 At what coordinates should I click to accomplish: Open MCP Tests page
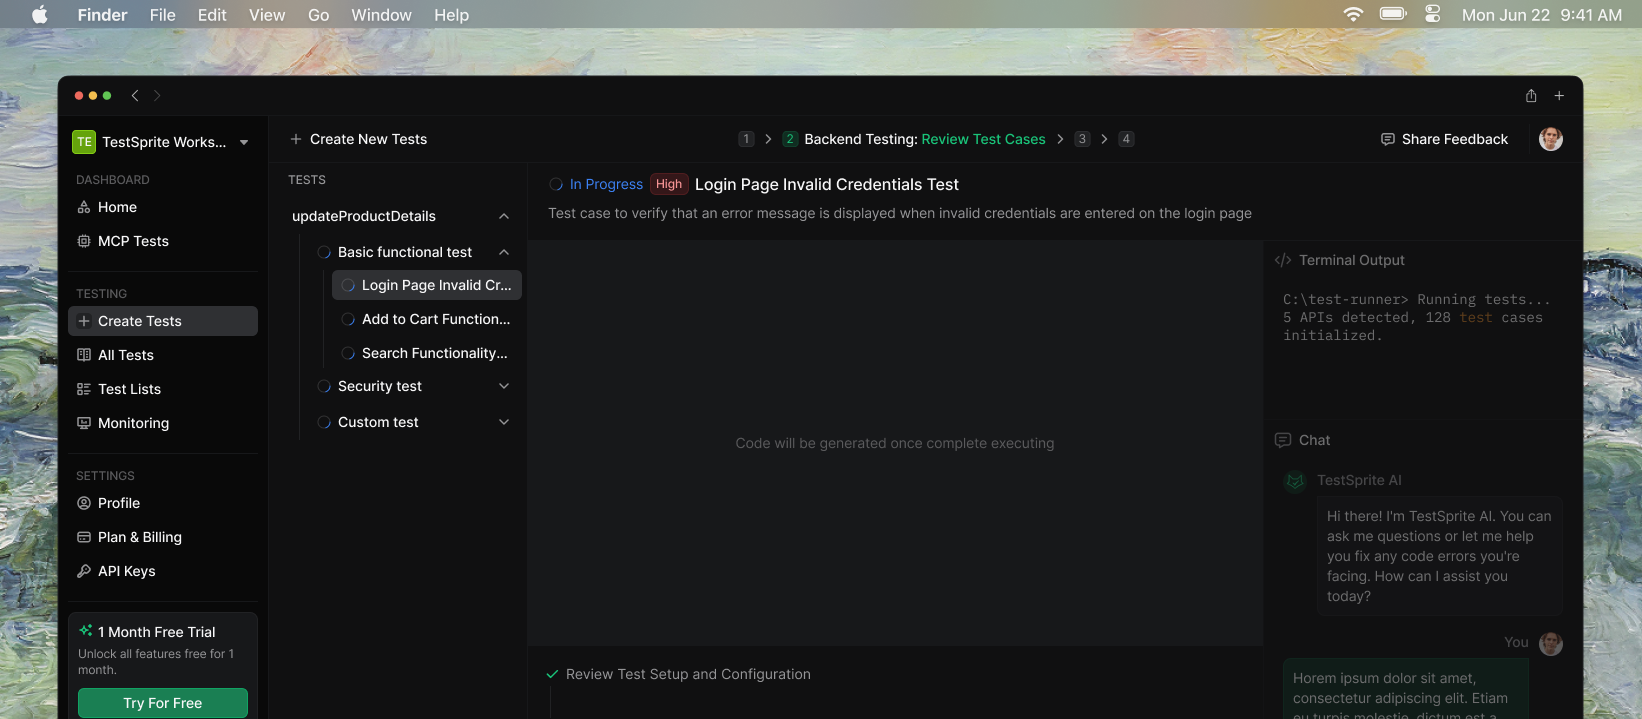click(163, 241)
